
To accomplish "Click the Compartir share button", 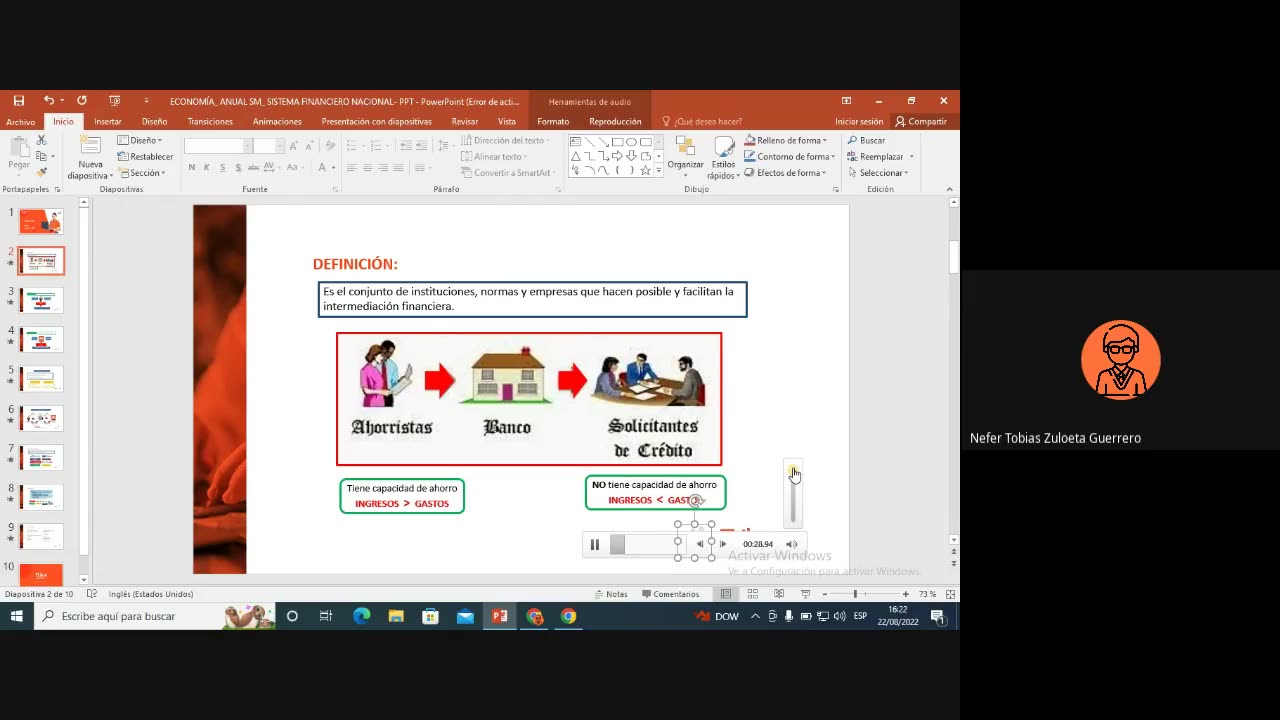I will pos(921,122).
